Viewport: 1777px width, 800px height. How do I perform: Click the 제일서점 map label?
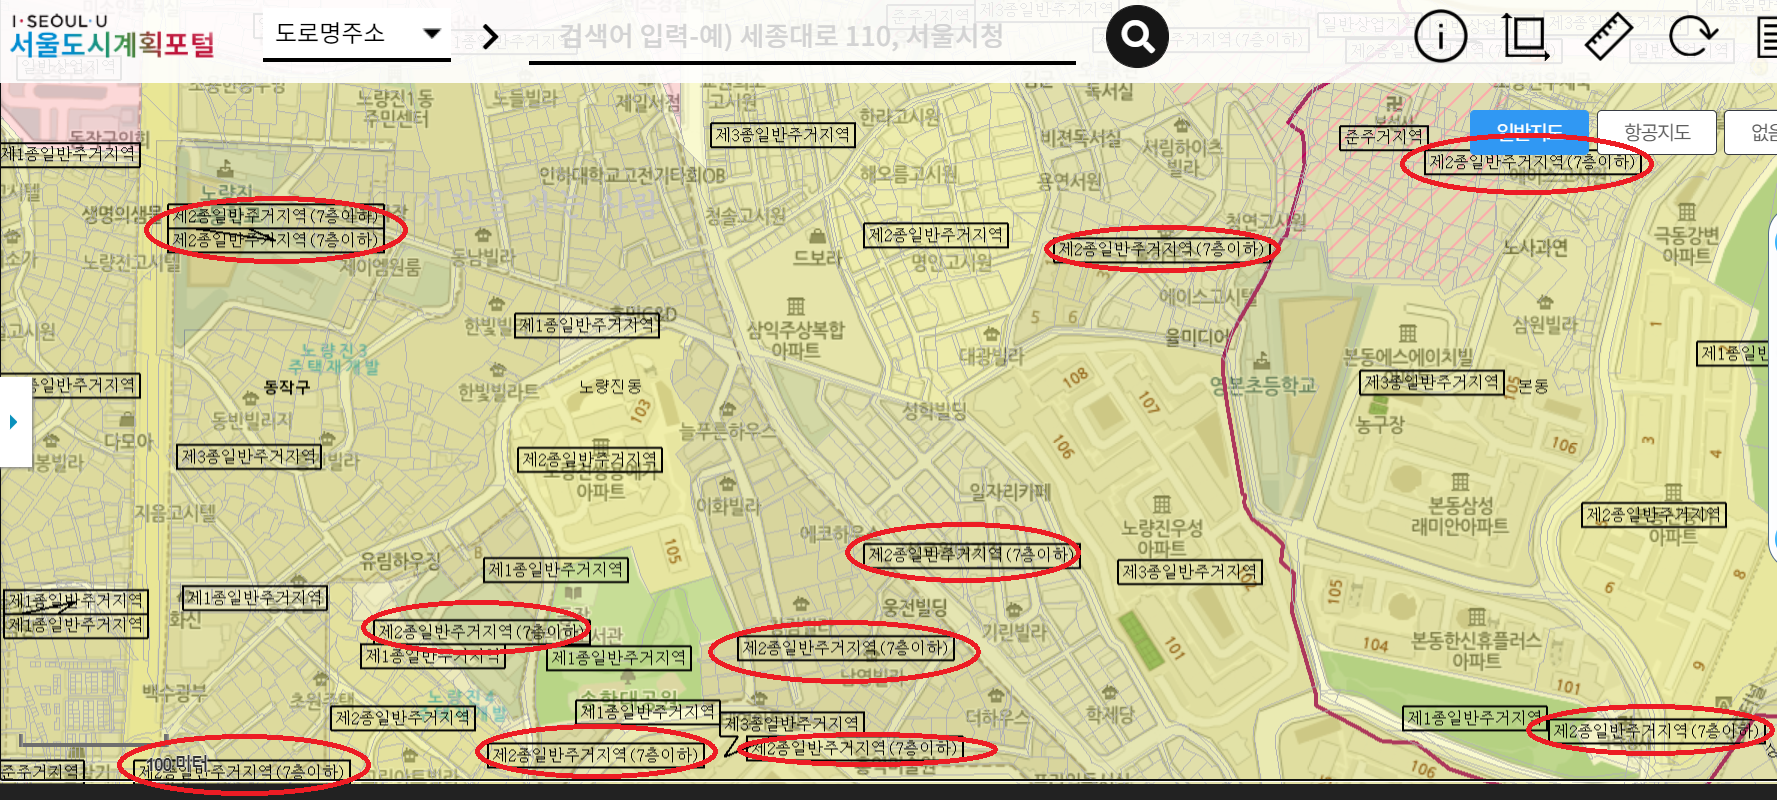click(648, 102)
